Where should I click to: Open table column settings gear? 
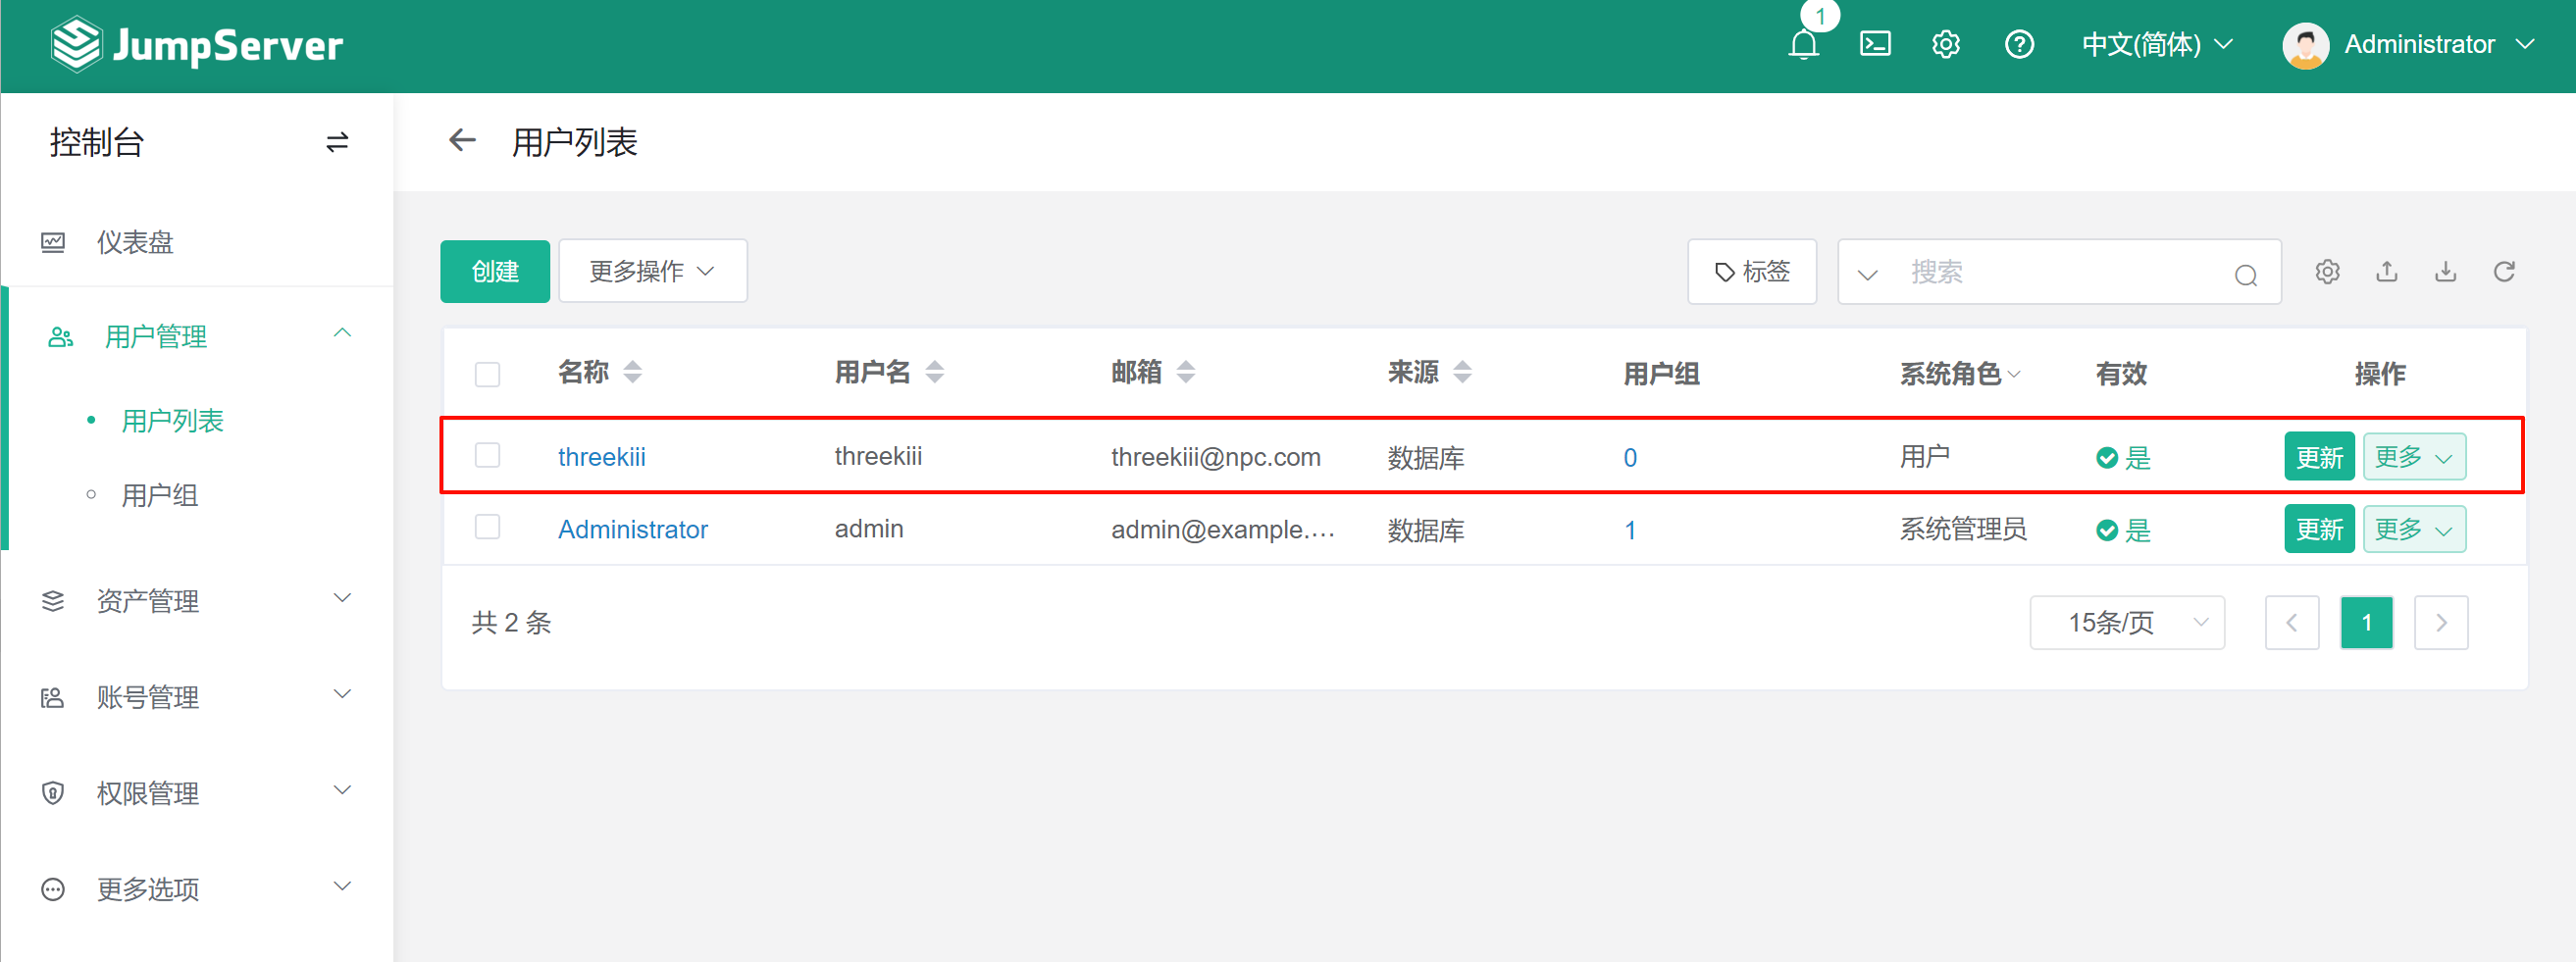(x=2327, y=272)
